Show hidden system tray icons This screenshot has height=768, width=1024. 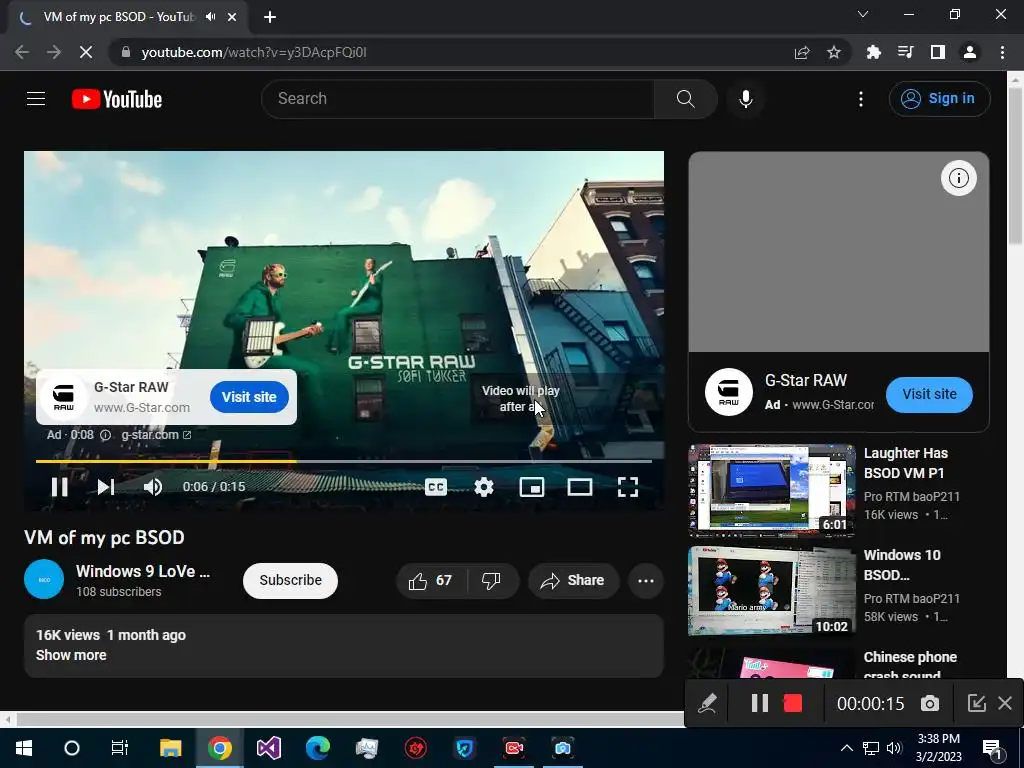846,748
